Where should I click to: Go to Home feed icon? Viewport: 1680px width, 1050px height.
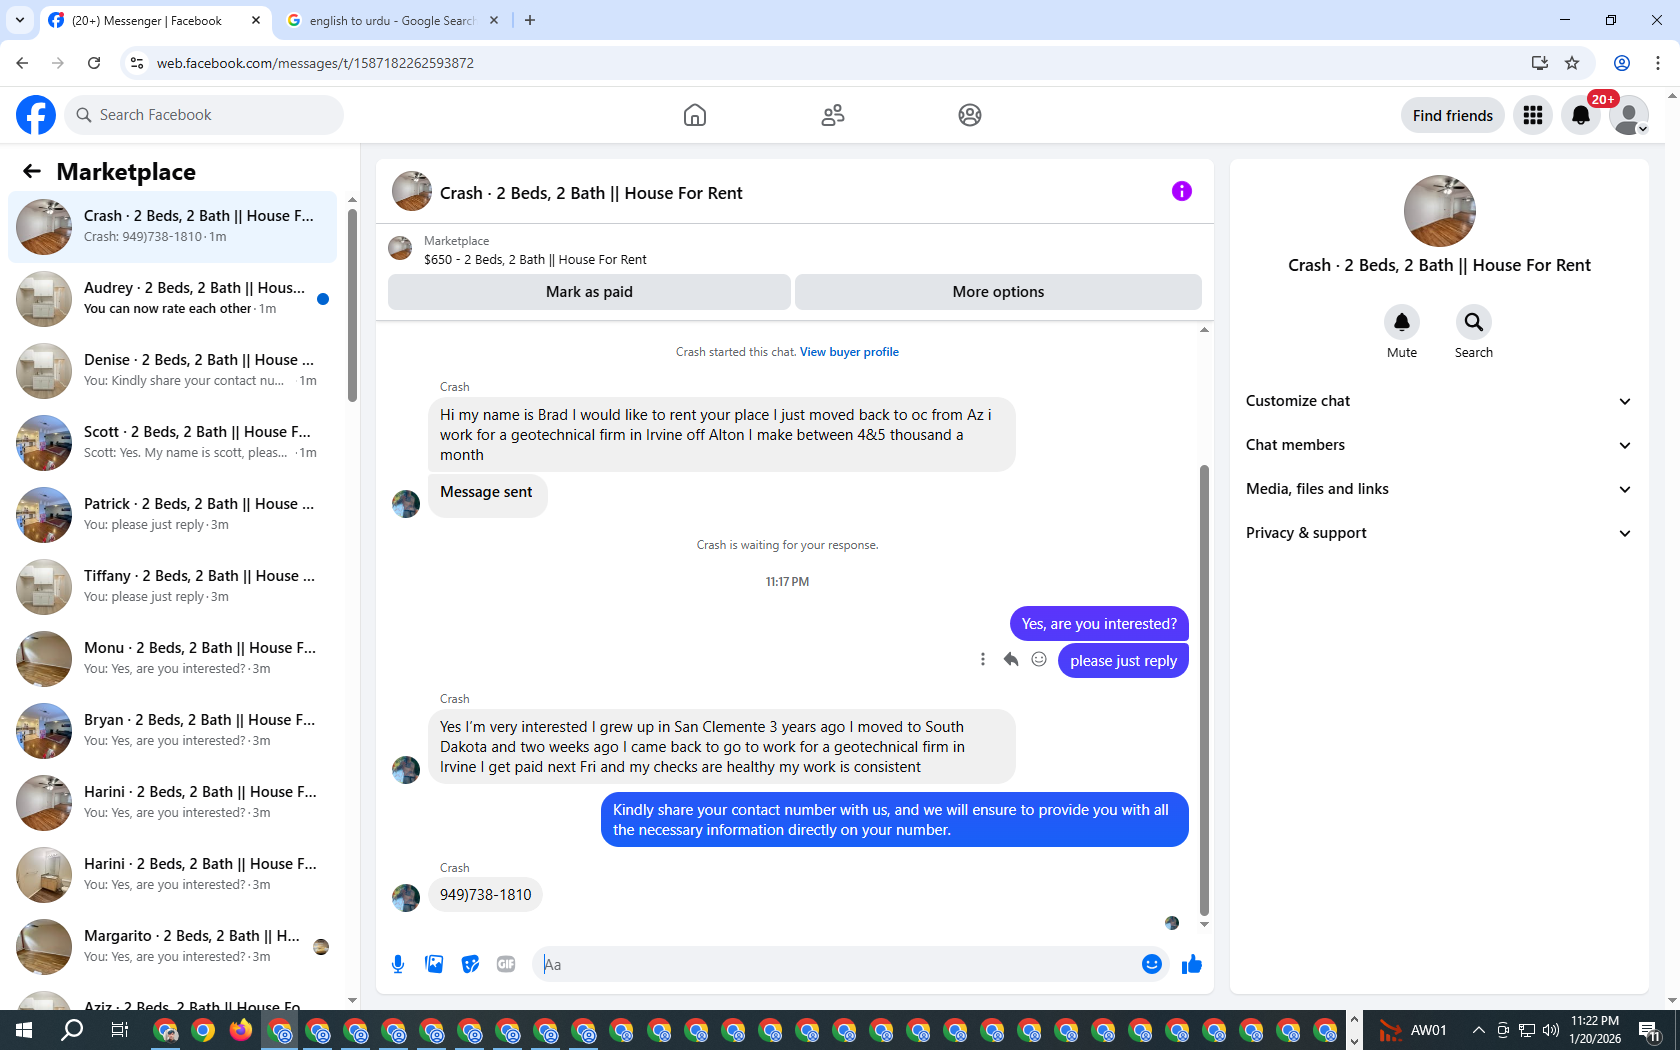695,115
